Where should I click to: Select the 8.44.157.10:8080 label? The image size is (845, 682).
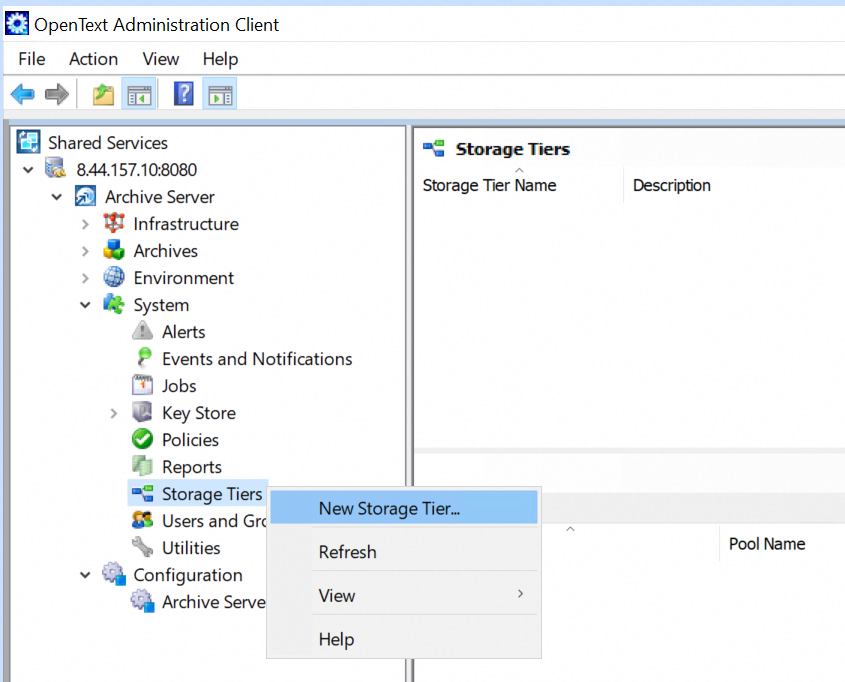pos(136,170)
